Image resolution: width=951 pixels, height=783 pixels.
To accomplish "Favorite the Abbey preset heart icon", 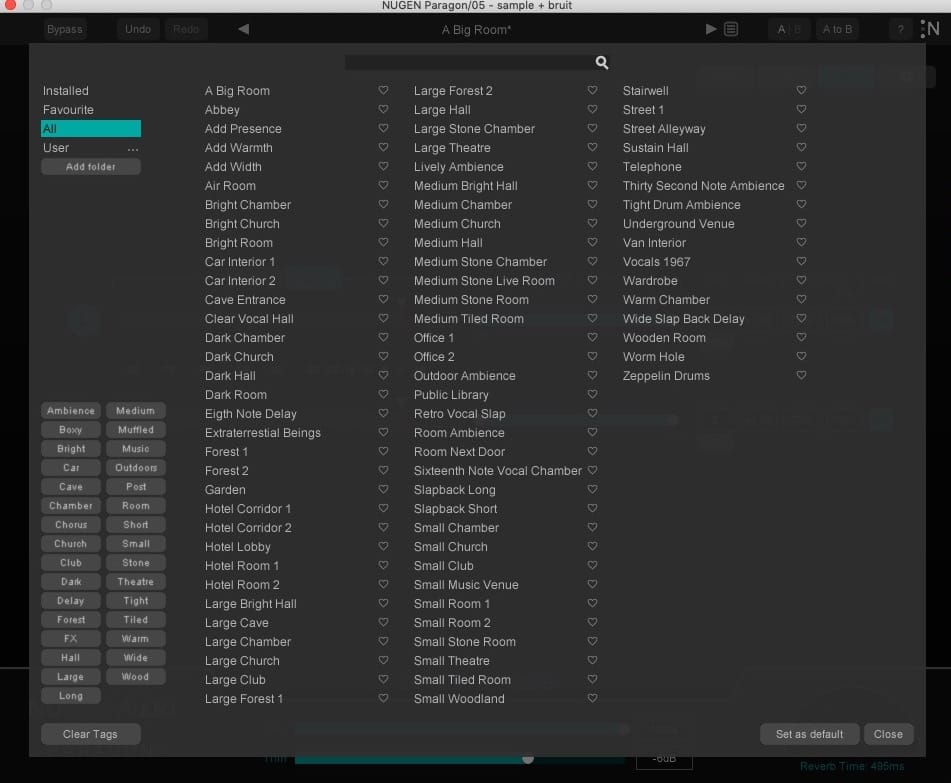I will pyautogui.click(x=383, y=109).
